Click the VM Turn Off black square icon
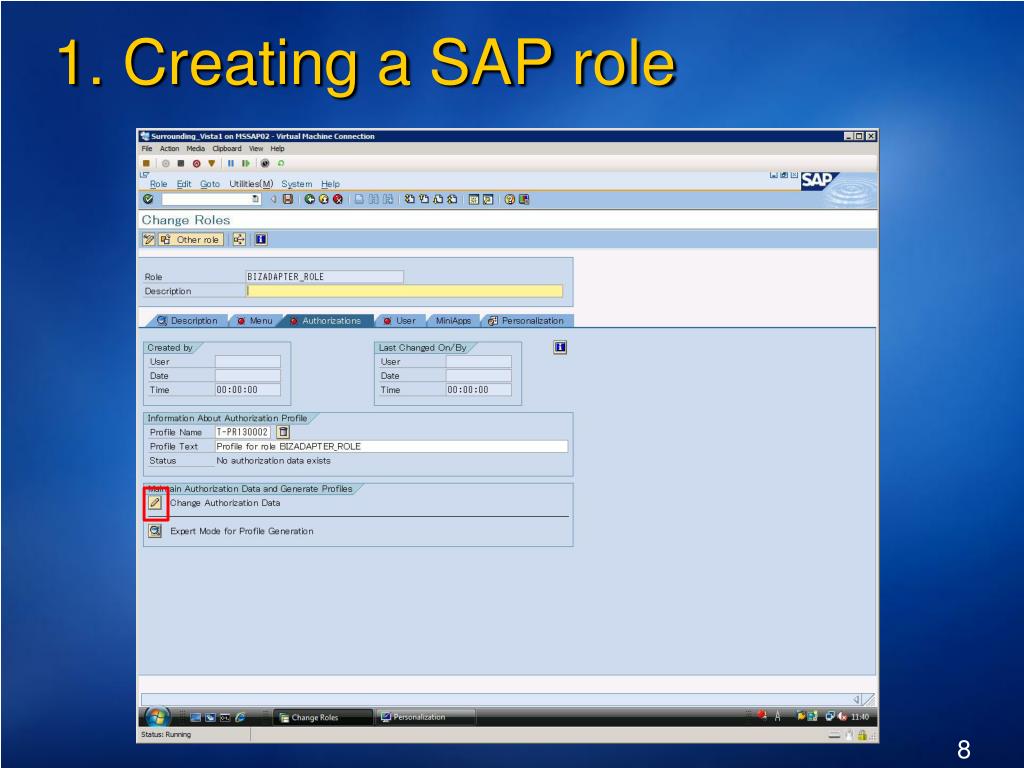Screen dimensions: 1024x768 click(x=181, y=163)
